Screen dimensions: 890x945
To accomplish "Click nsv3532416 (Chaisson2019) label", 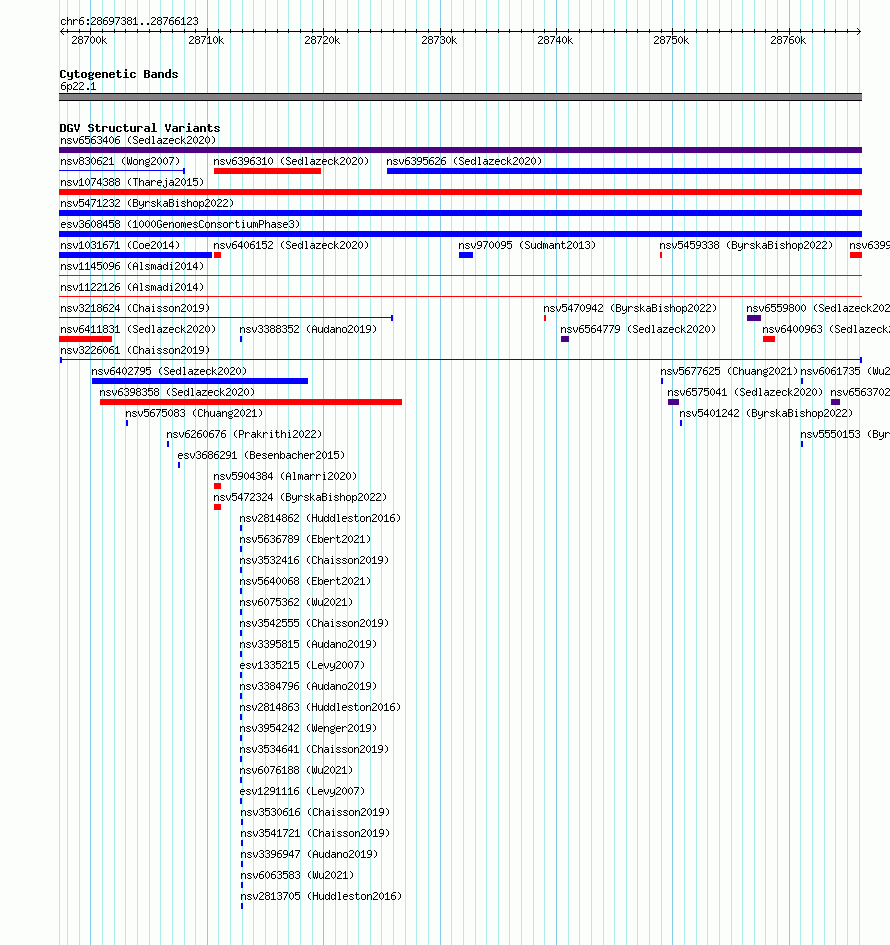I will [314, 560].
